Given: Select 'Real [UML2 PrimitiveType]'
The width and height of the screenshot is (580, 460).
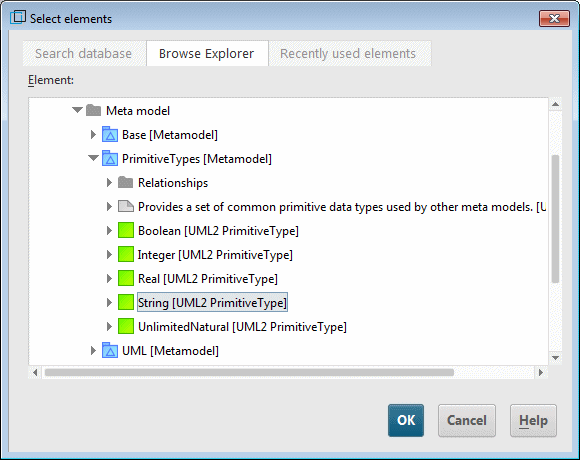Looking at the screenshot, I should point(208,279).
